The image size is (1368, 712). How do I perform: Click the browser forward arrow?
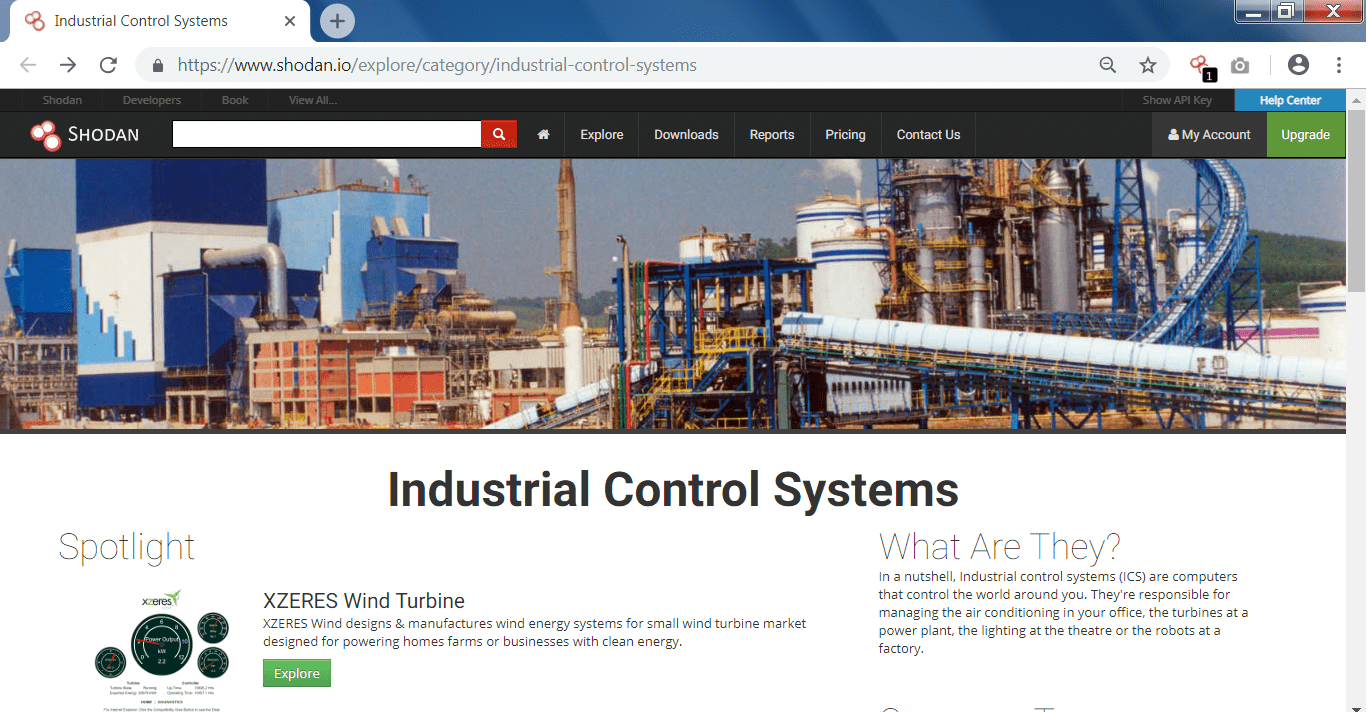pos(68,65)
